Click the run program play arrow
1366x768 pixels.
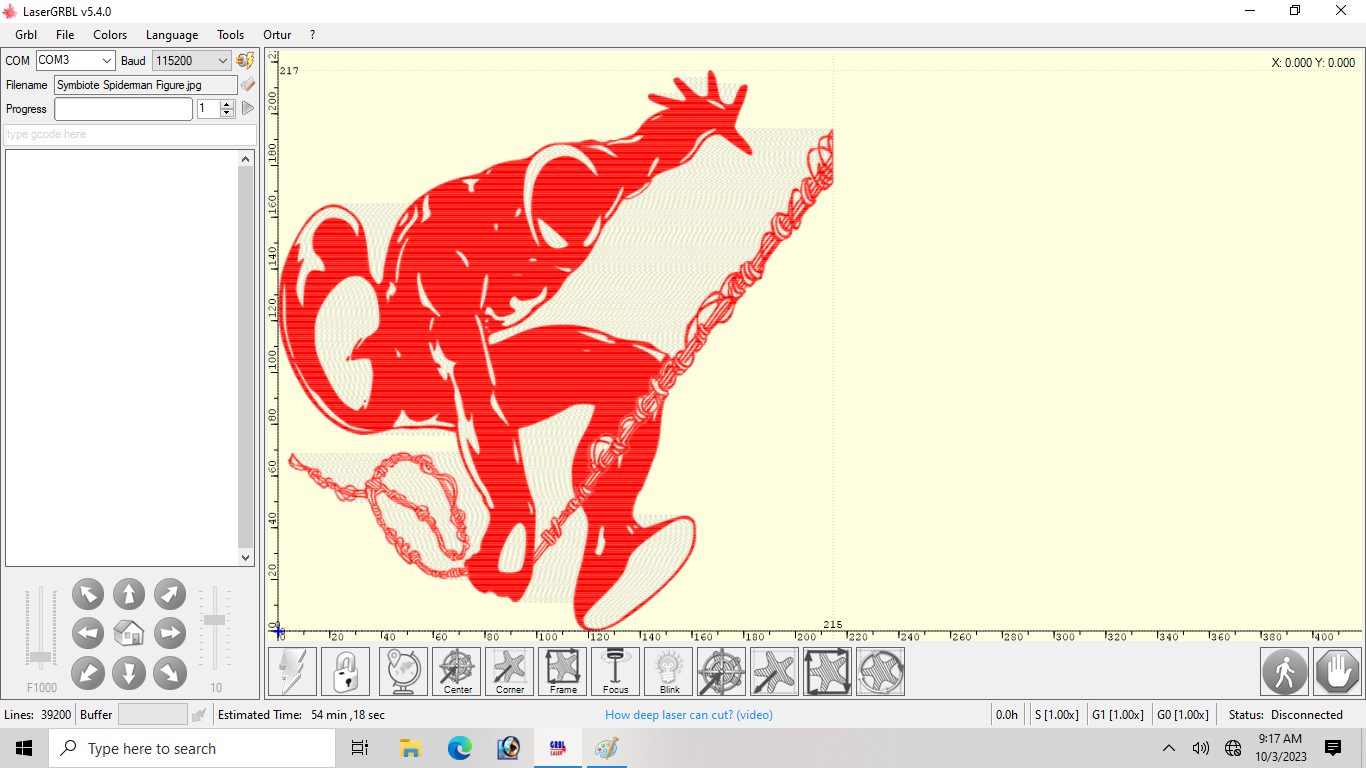(248, 108)
